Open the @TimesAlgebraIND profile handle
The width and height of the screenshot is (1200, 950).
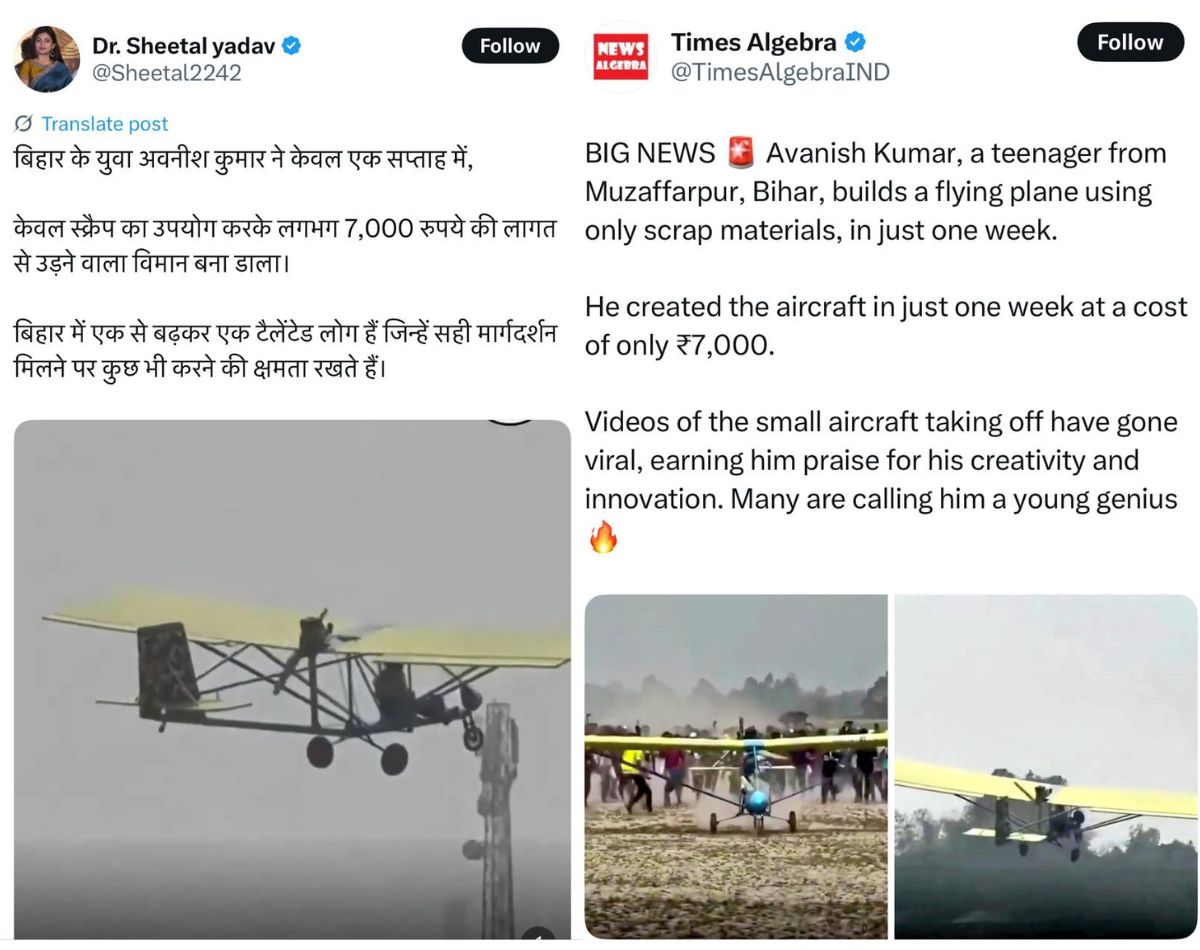tap(784, 71)
